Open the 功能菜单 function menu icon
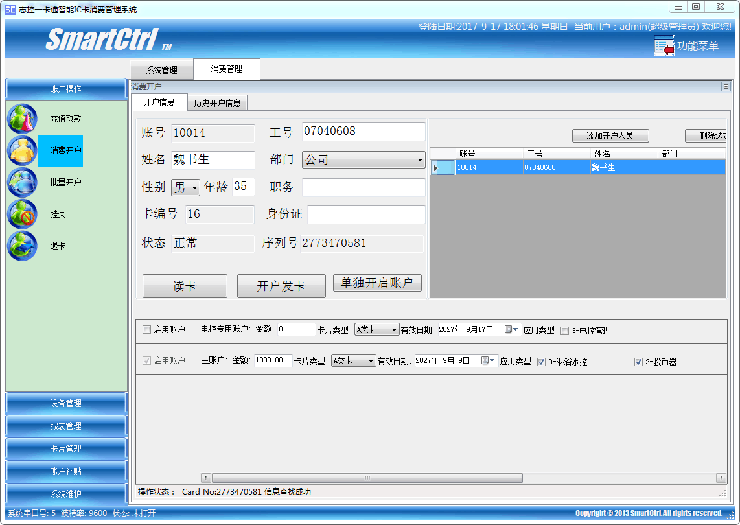 tap(666, 46)
